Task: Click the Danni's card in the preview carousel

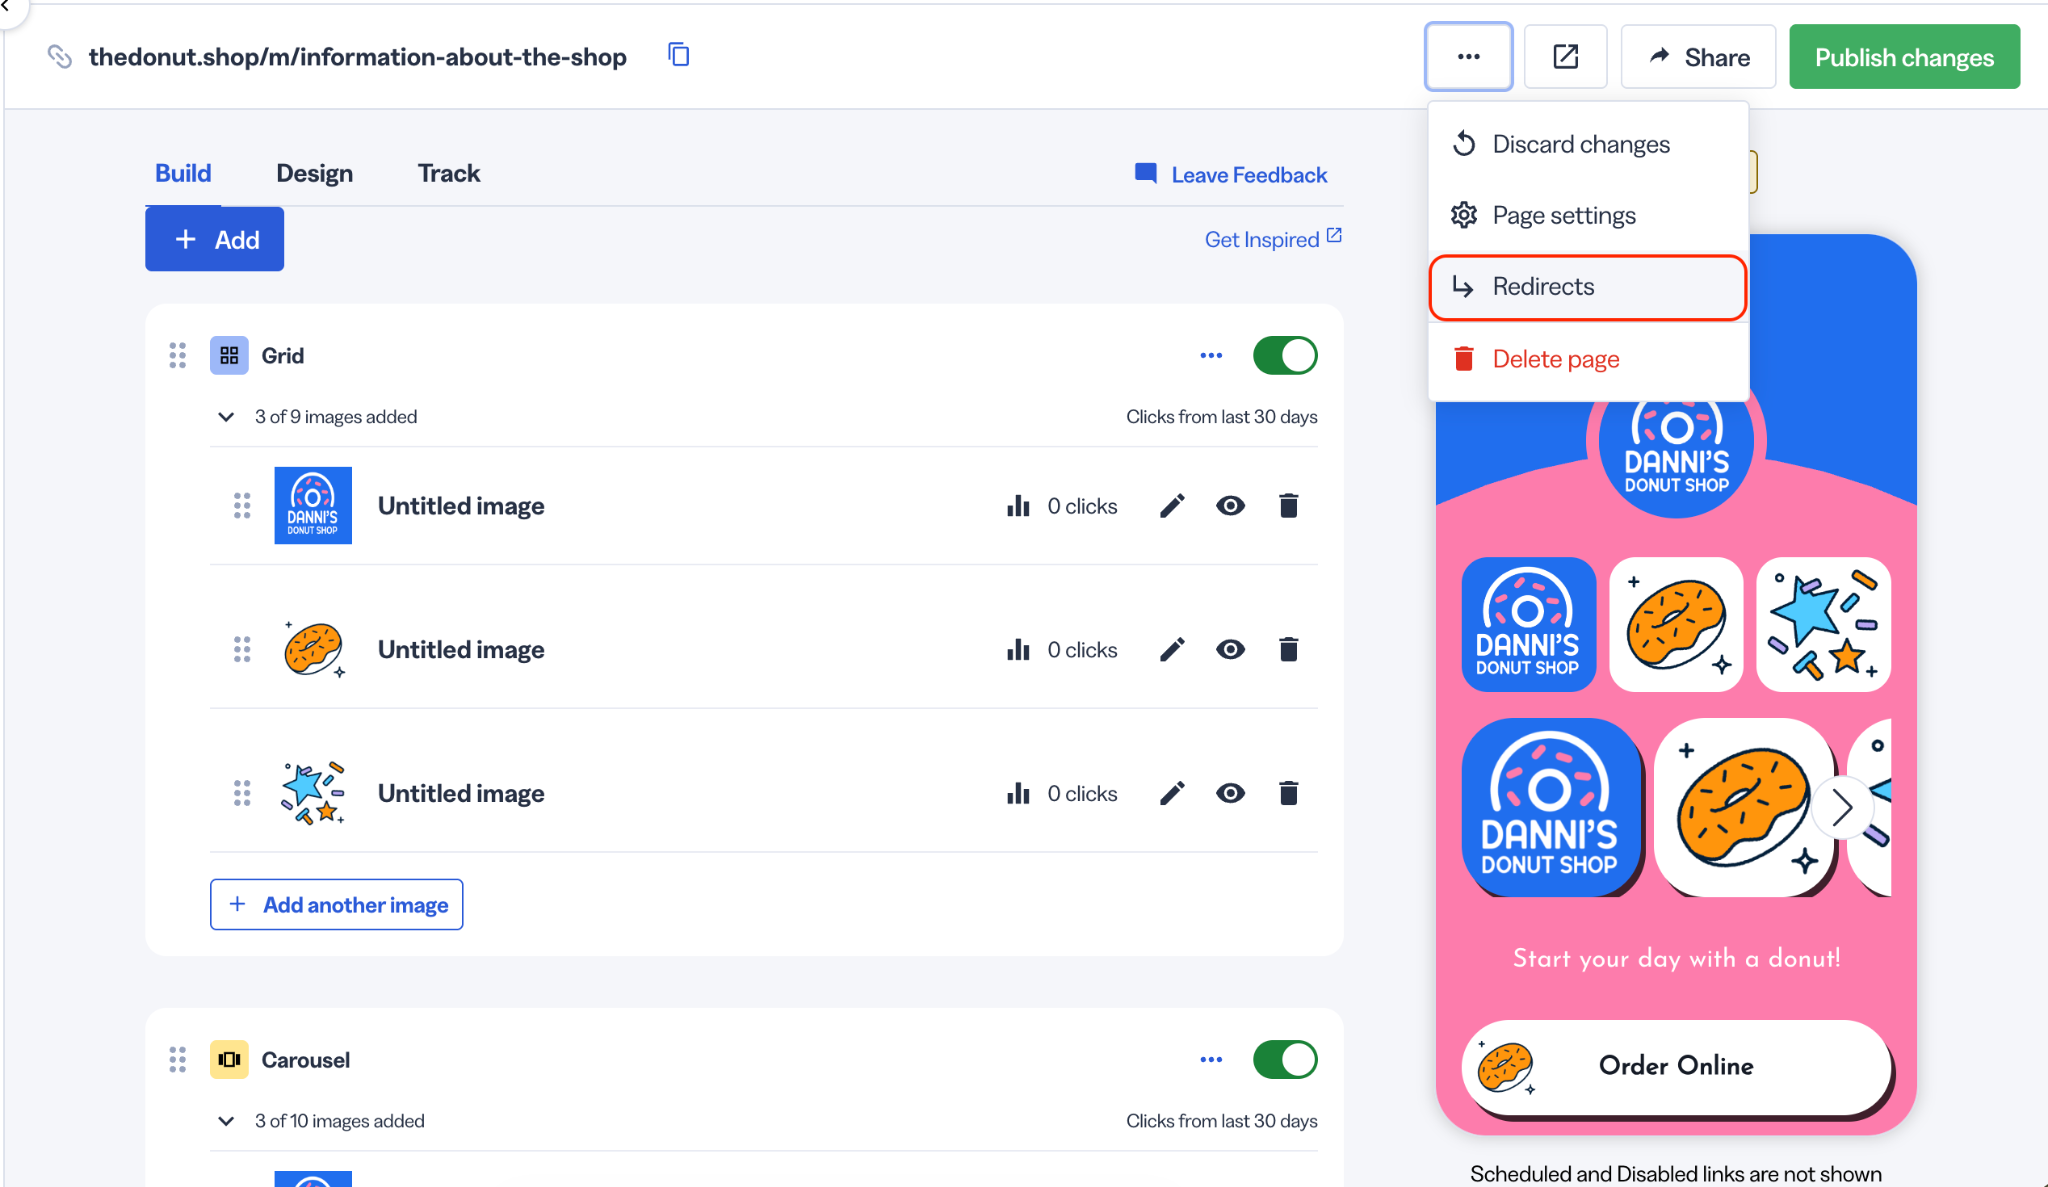Action: point(1550,808)
